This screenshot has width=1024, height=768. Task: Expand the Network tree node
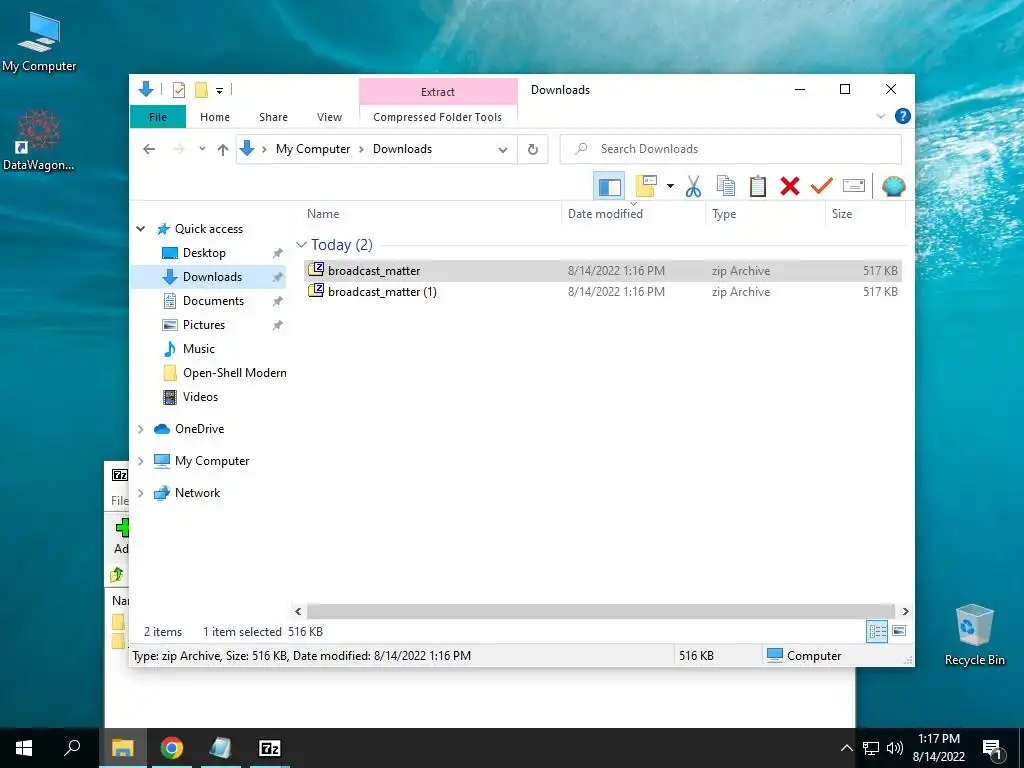coord(140,493)
